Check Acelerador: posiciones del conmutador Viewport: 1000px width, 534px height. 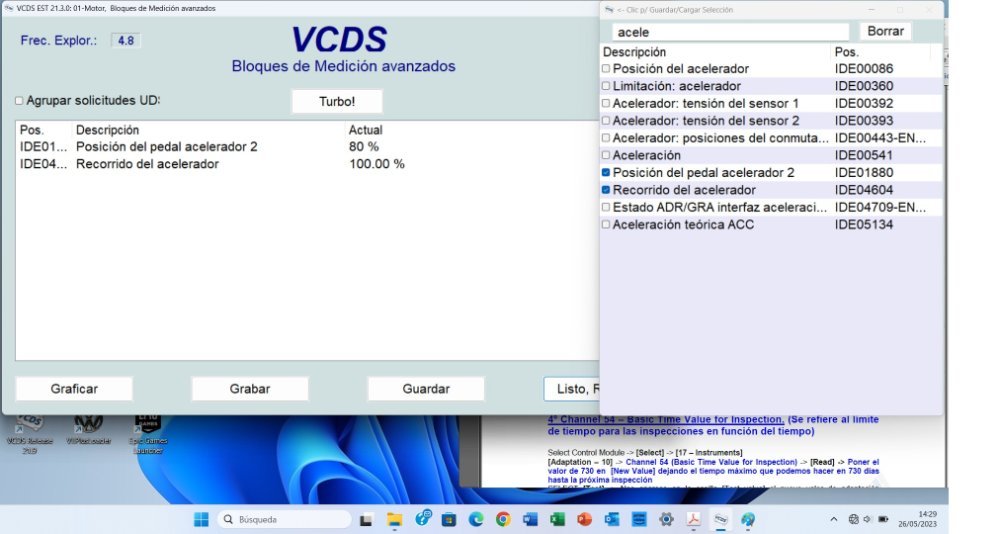[606, 138]
